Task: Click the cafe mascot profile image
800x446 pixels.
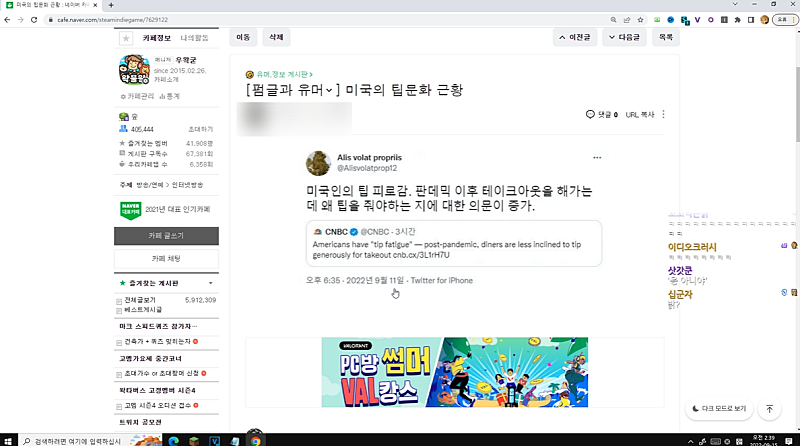Action: (134, 69)
